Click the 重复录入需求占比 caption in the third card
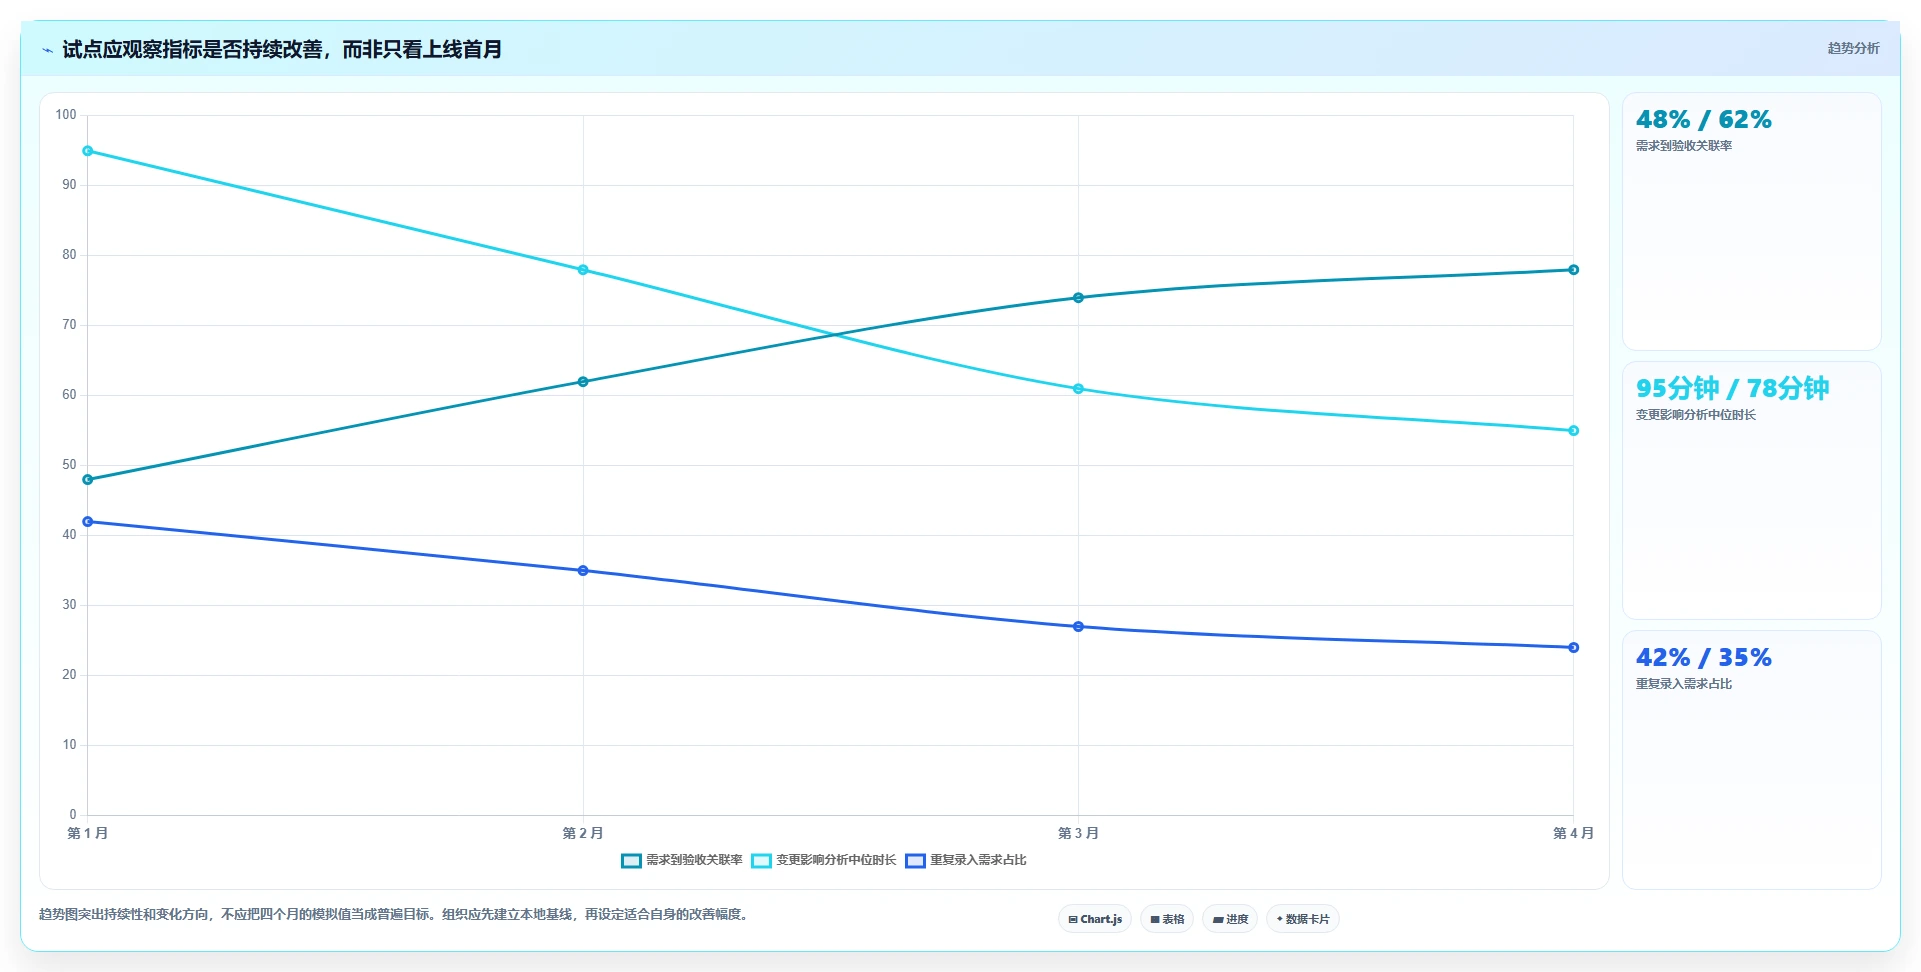 pyautogui.click(x=1684, y=684)
